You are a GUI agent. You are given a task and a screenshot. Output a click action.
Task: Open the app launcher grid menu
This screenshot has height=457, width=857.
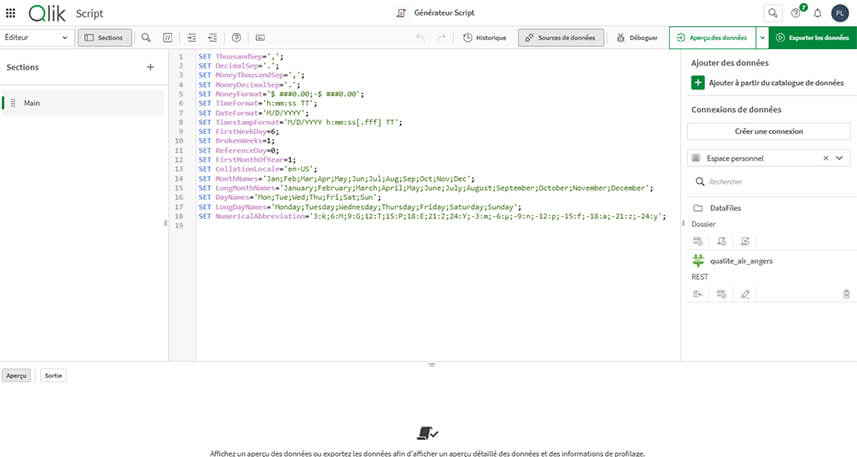click(x=12, y=13)
